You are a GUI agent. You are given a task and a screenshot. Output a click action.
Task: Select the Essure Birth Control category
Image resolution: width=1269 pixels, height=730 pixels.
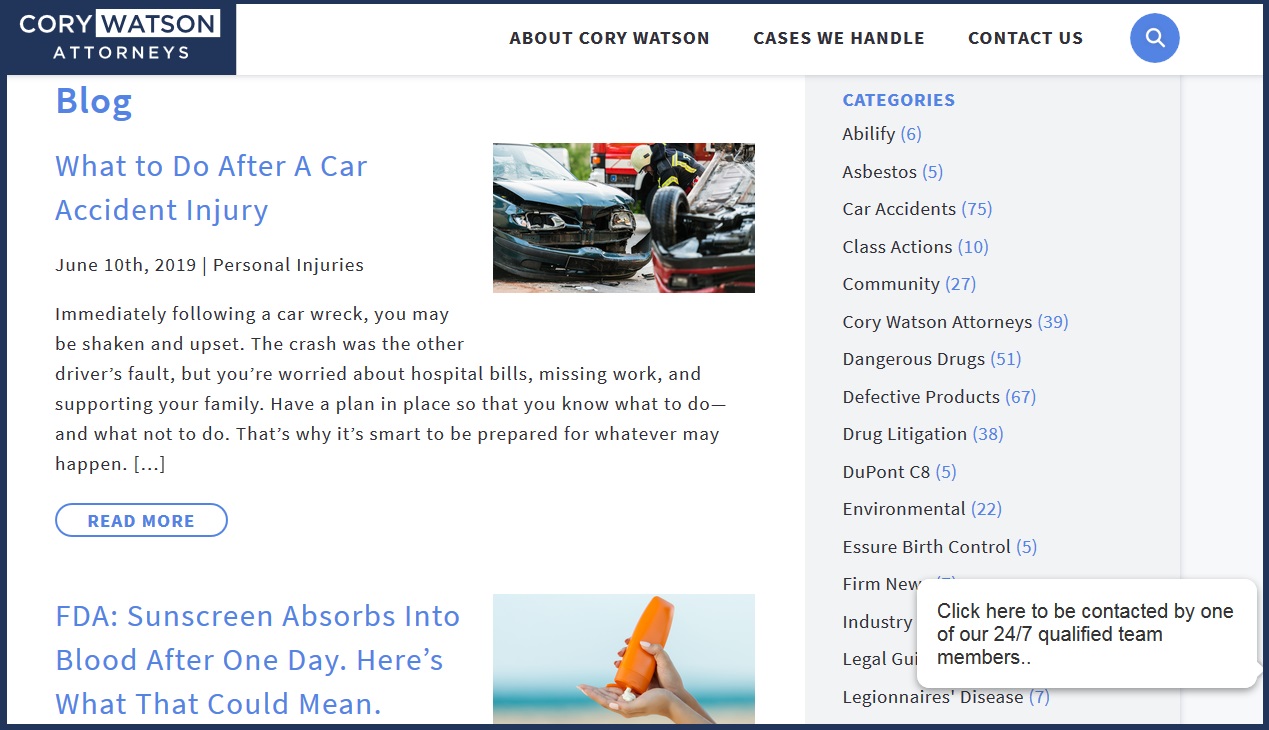927,547
